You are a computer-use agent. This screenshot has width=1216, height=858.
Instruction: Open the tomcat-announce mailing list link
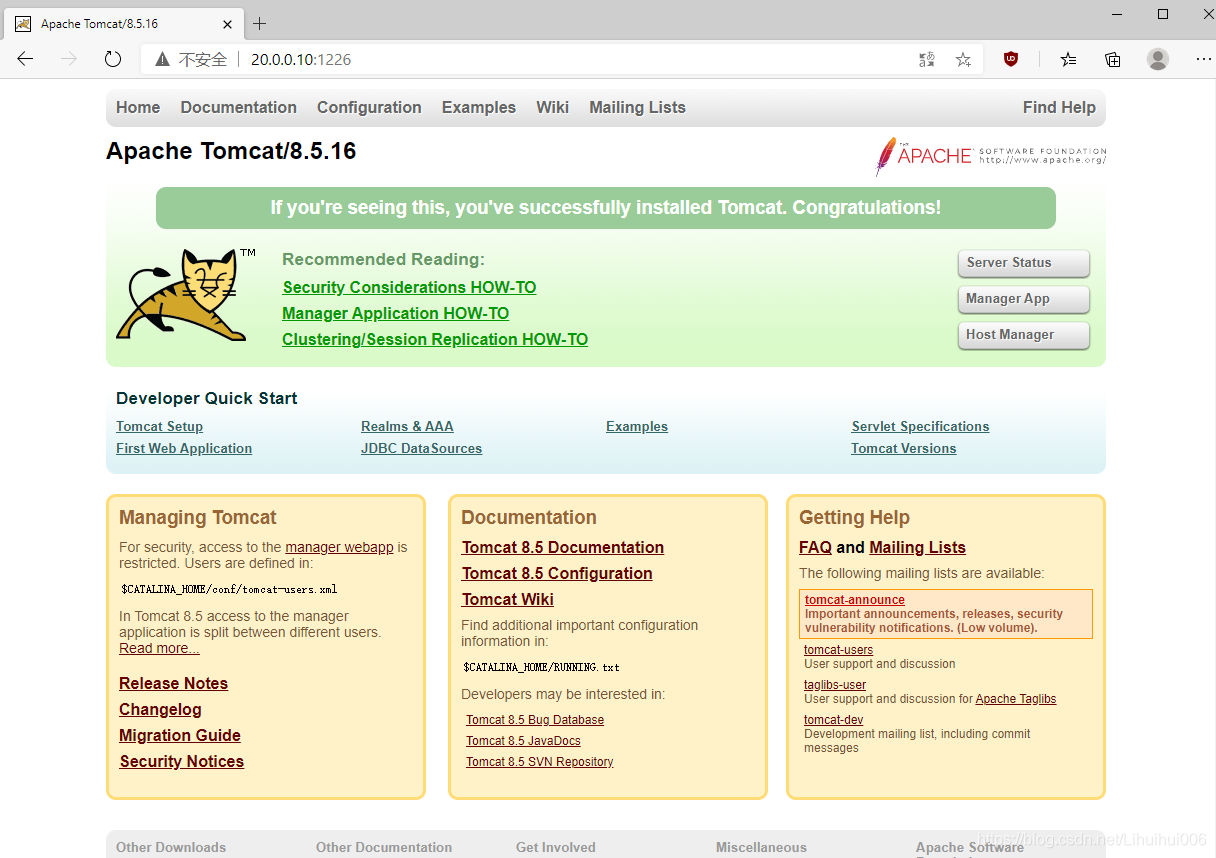click(855, 600)
